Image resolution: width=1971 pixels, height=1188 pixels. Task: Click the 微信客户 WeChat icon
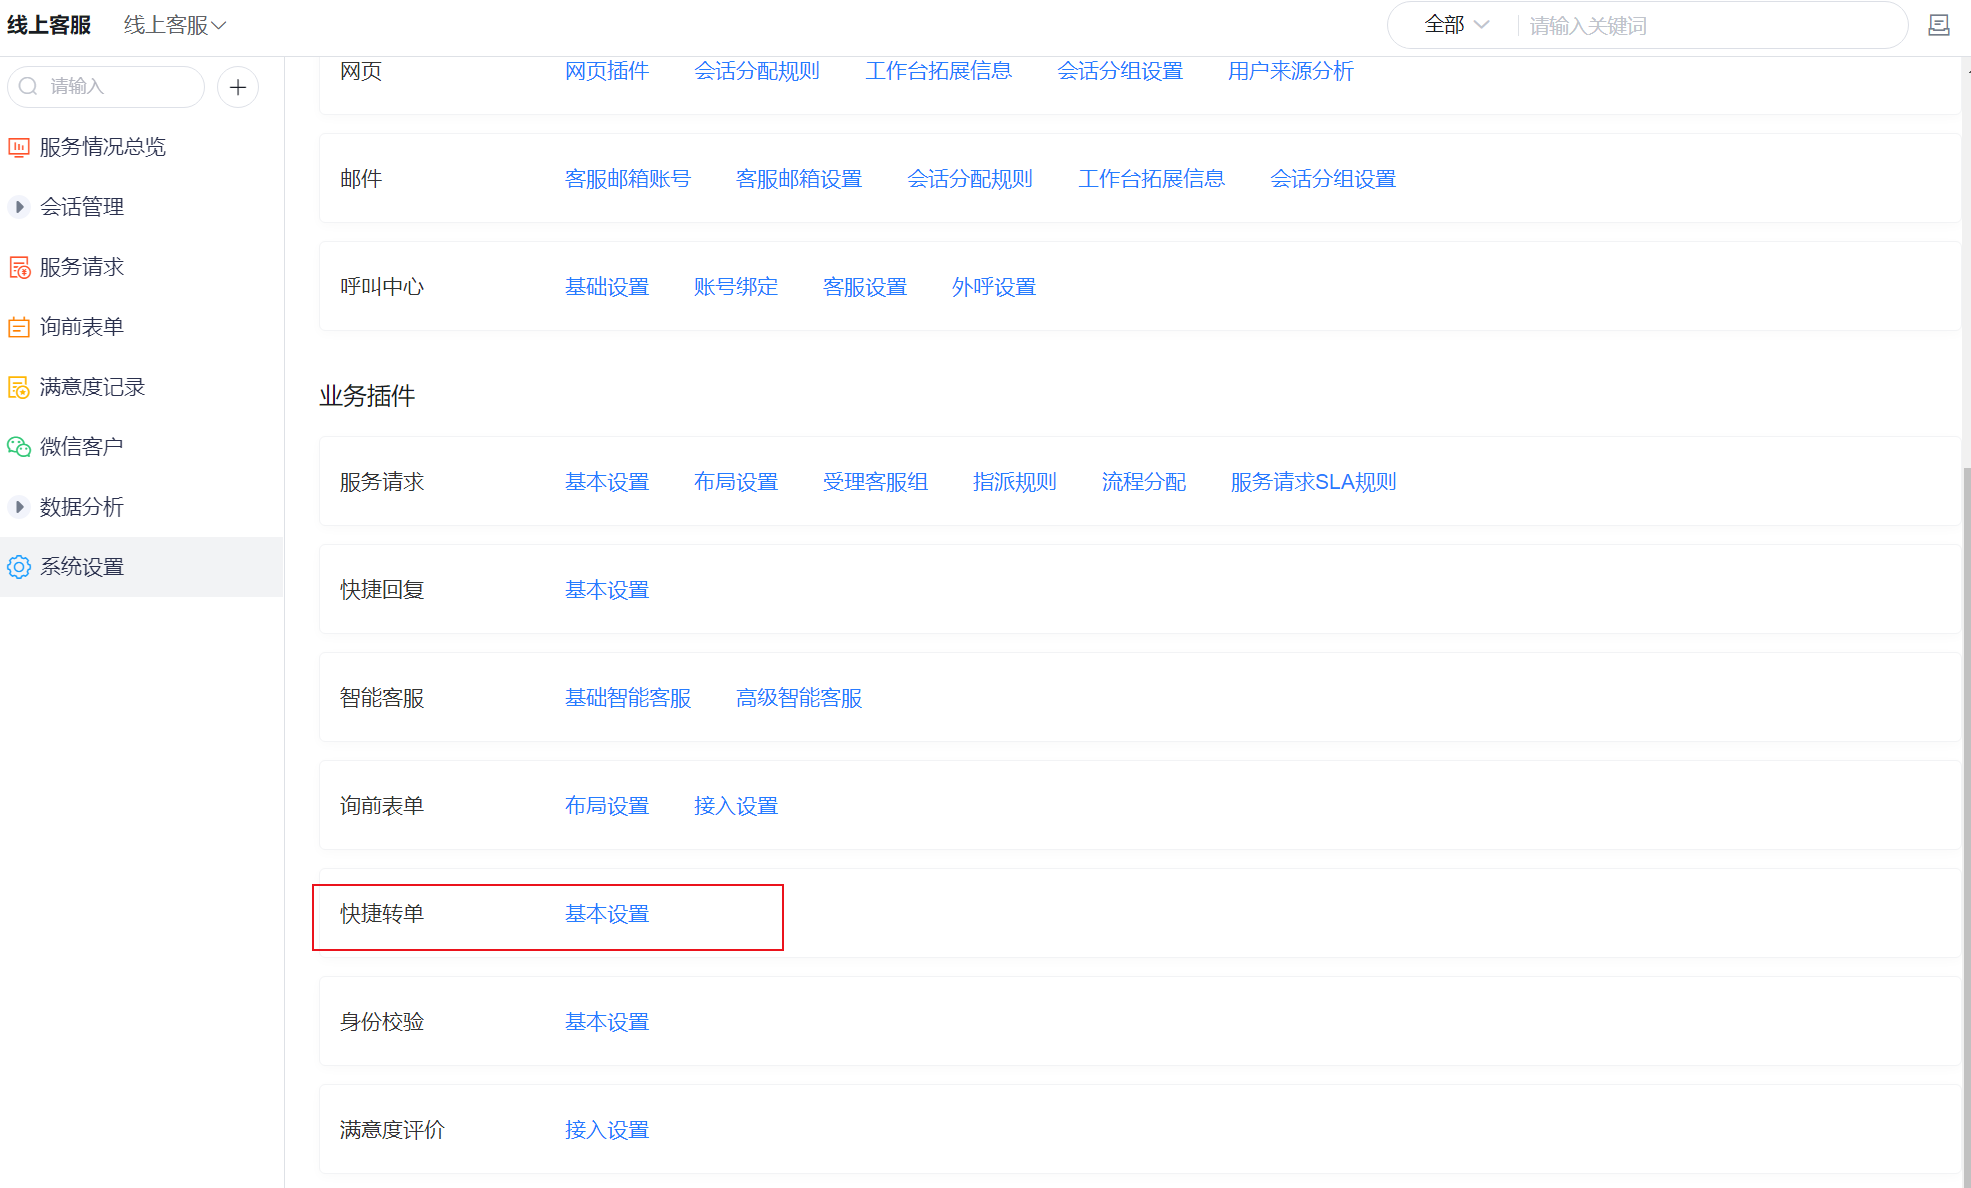click(x=19, y=447)
